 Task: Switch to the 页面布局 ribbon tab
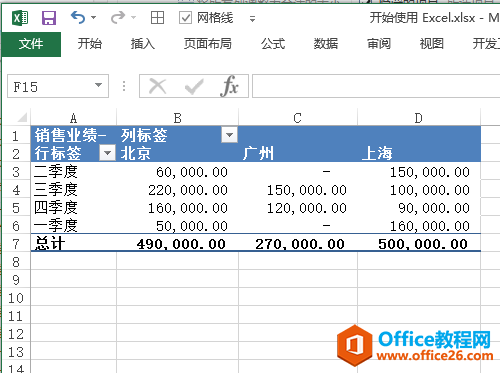click(208, 44)
